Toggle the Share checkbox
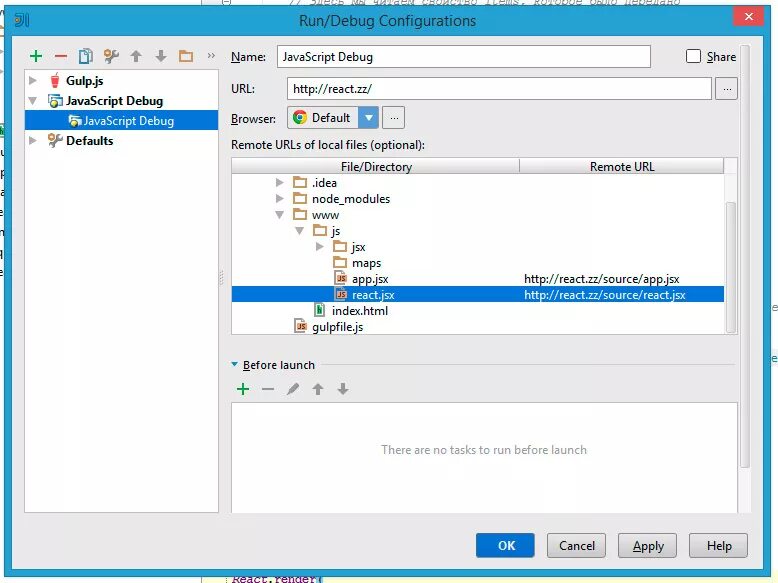The width and height of the screenshot is (778, 583). (693, 56)
